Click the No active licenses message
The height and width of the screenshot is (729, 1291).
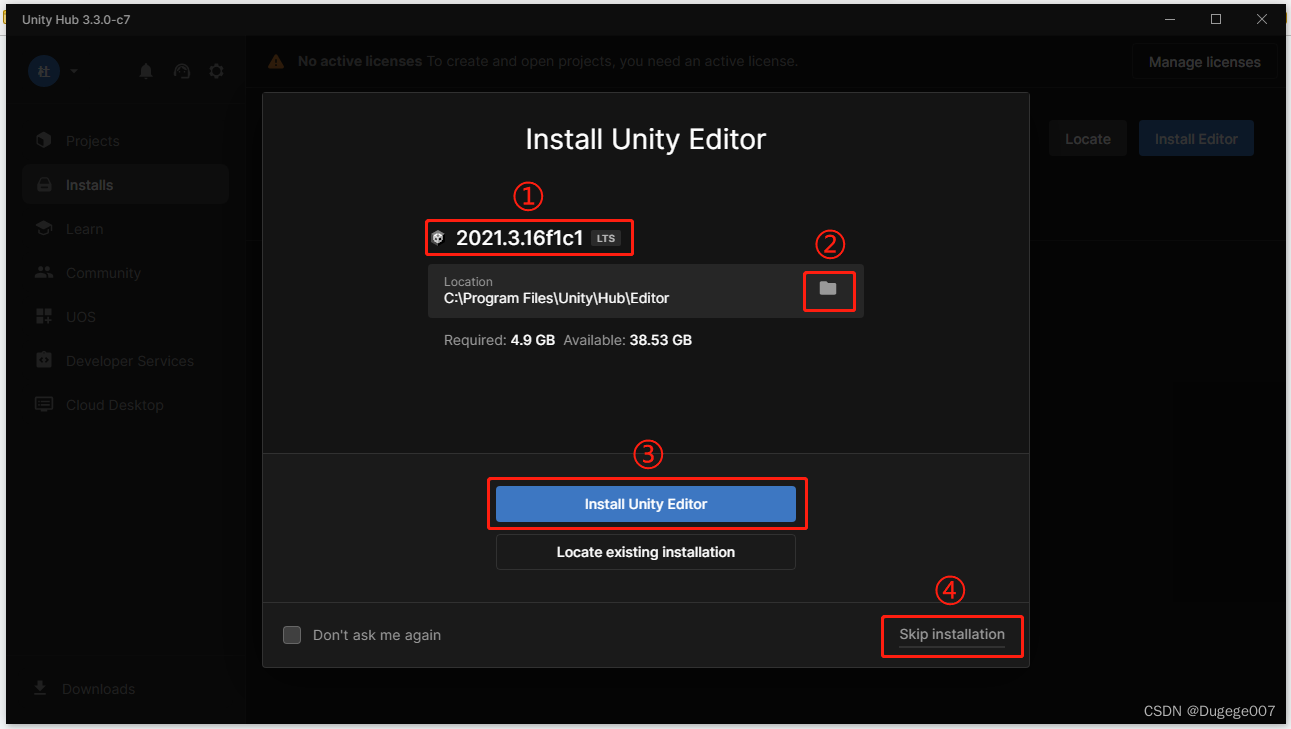548,62
